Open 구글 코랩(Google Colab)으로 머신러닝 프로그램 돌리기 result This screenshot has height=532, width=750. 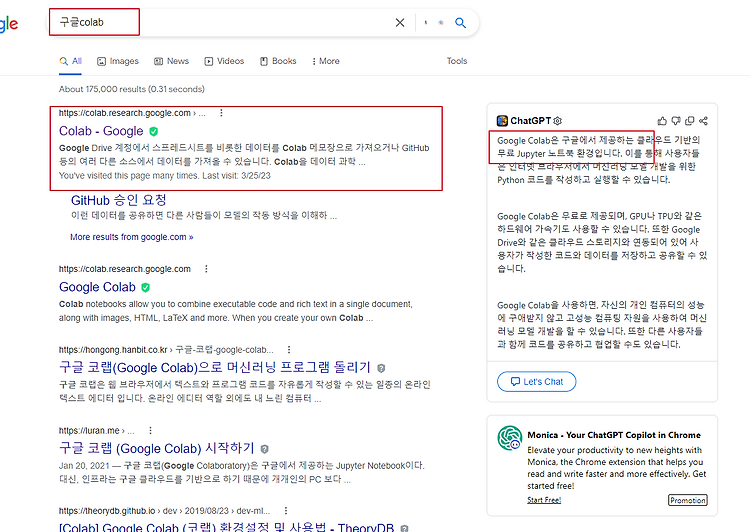coord(215,367)
